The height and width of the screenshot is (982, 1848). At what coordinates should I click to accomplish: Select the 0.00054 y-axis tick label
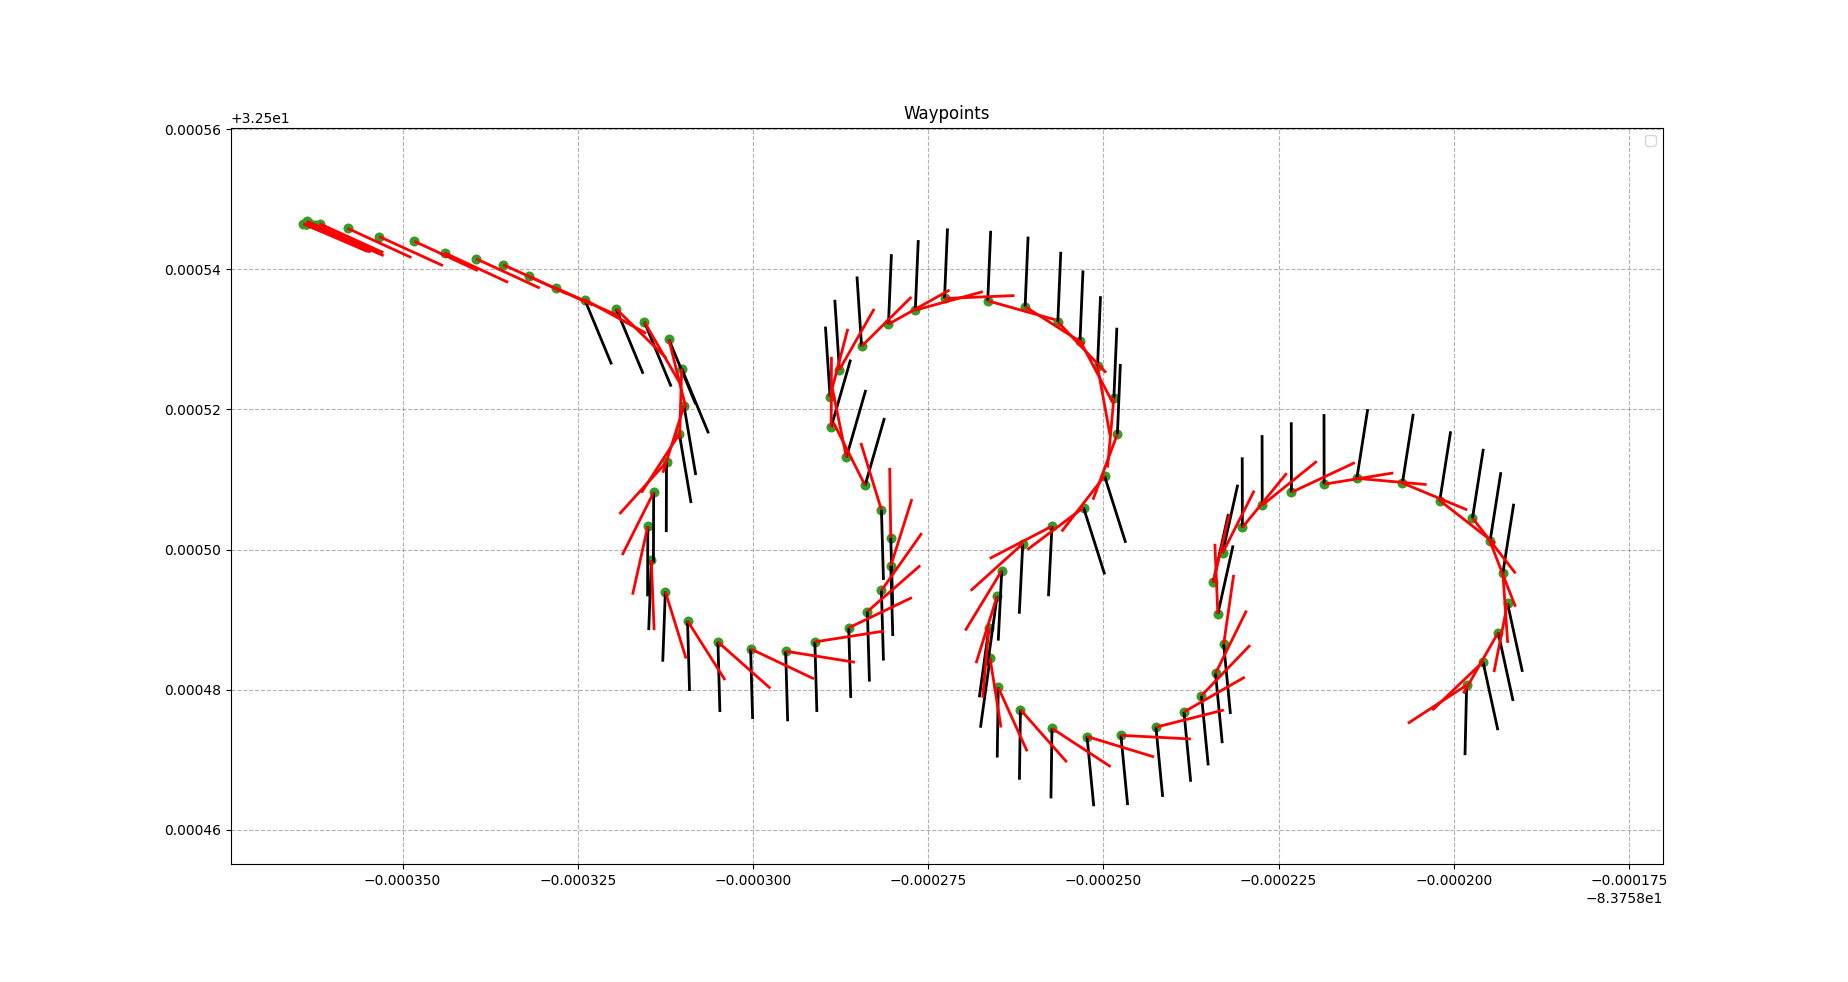coord(194,270)
